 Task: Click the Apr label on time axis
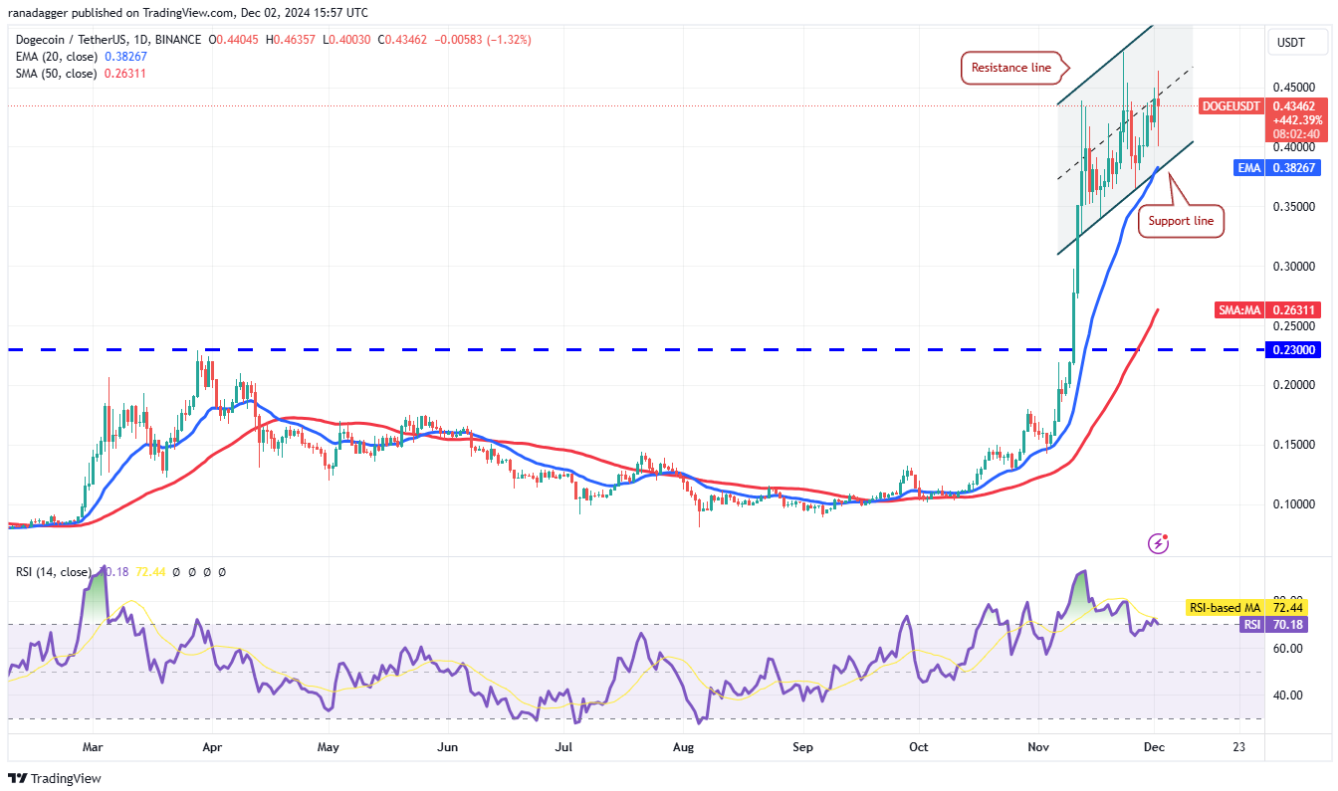coord(212,747)
